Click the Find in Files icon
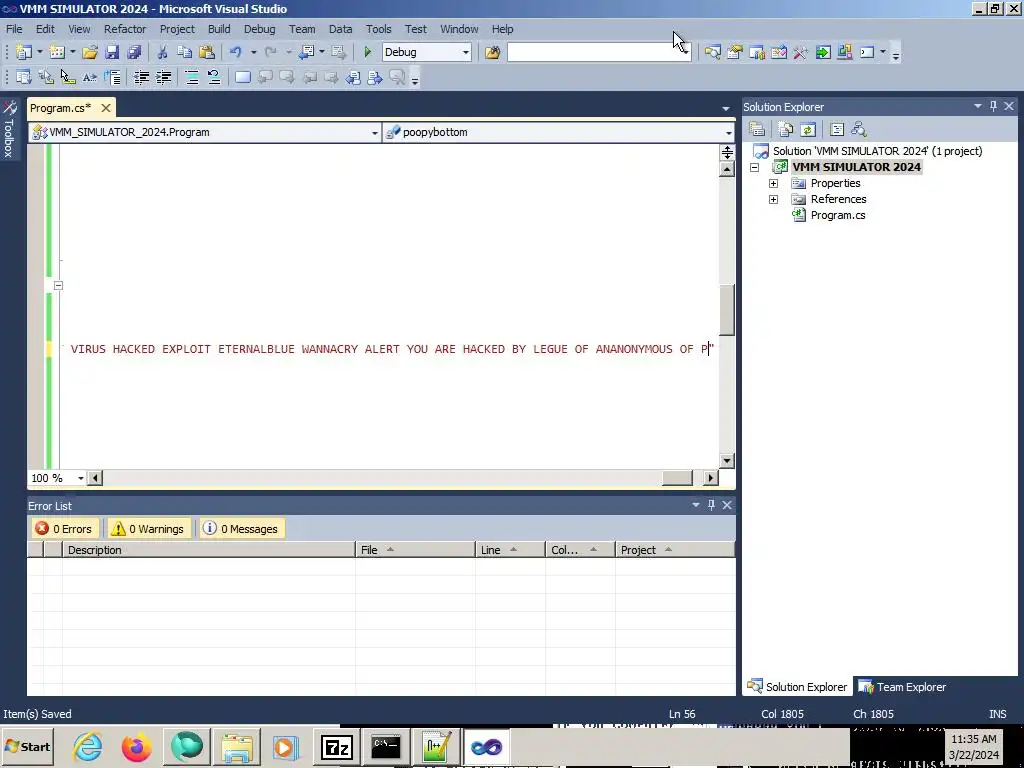This screenshot has width=1024, height=768. point(492,52)
